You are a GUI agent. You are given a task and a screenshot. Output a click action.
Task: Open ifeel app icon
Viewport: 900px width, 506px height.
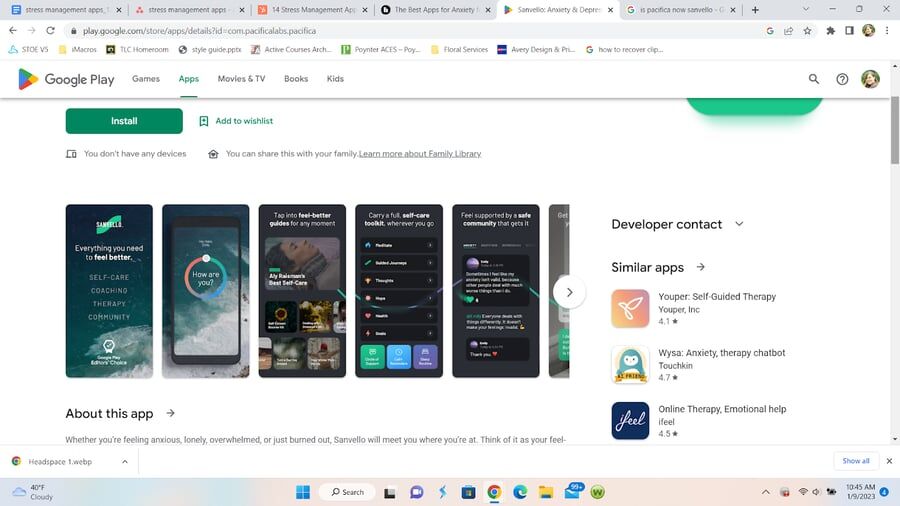coord(630,421)
